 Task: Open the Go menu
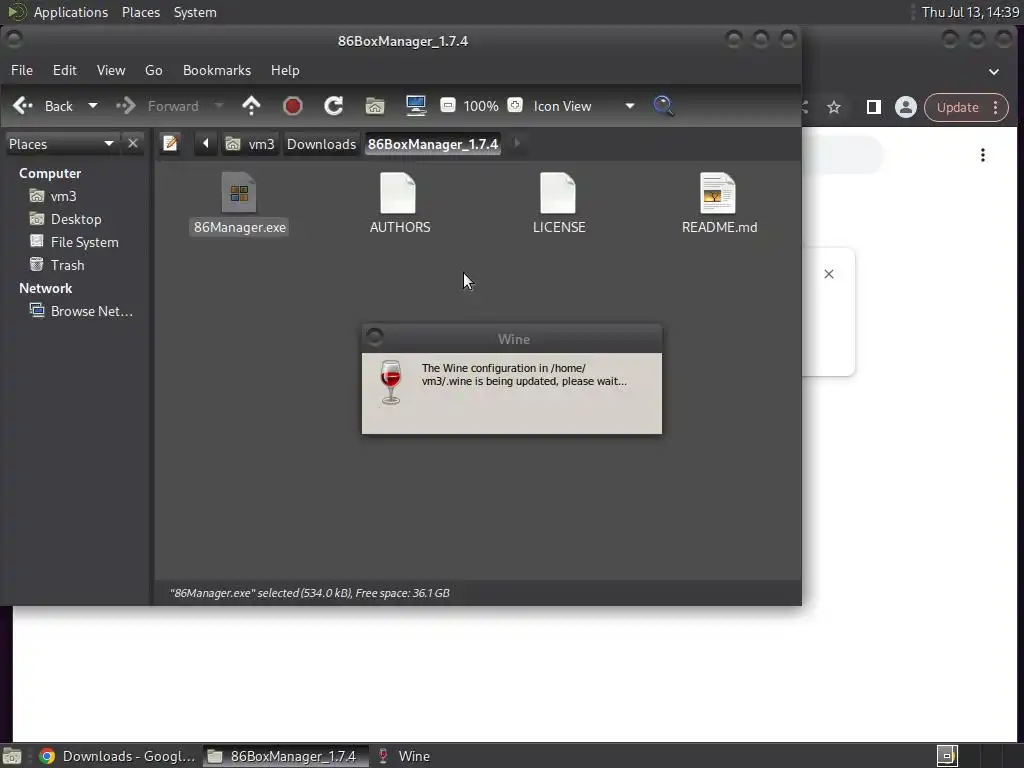pos(153,70)
